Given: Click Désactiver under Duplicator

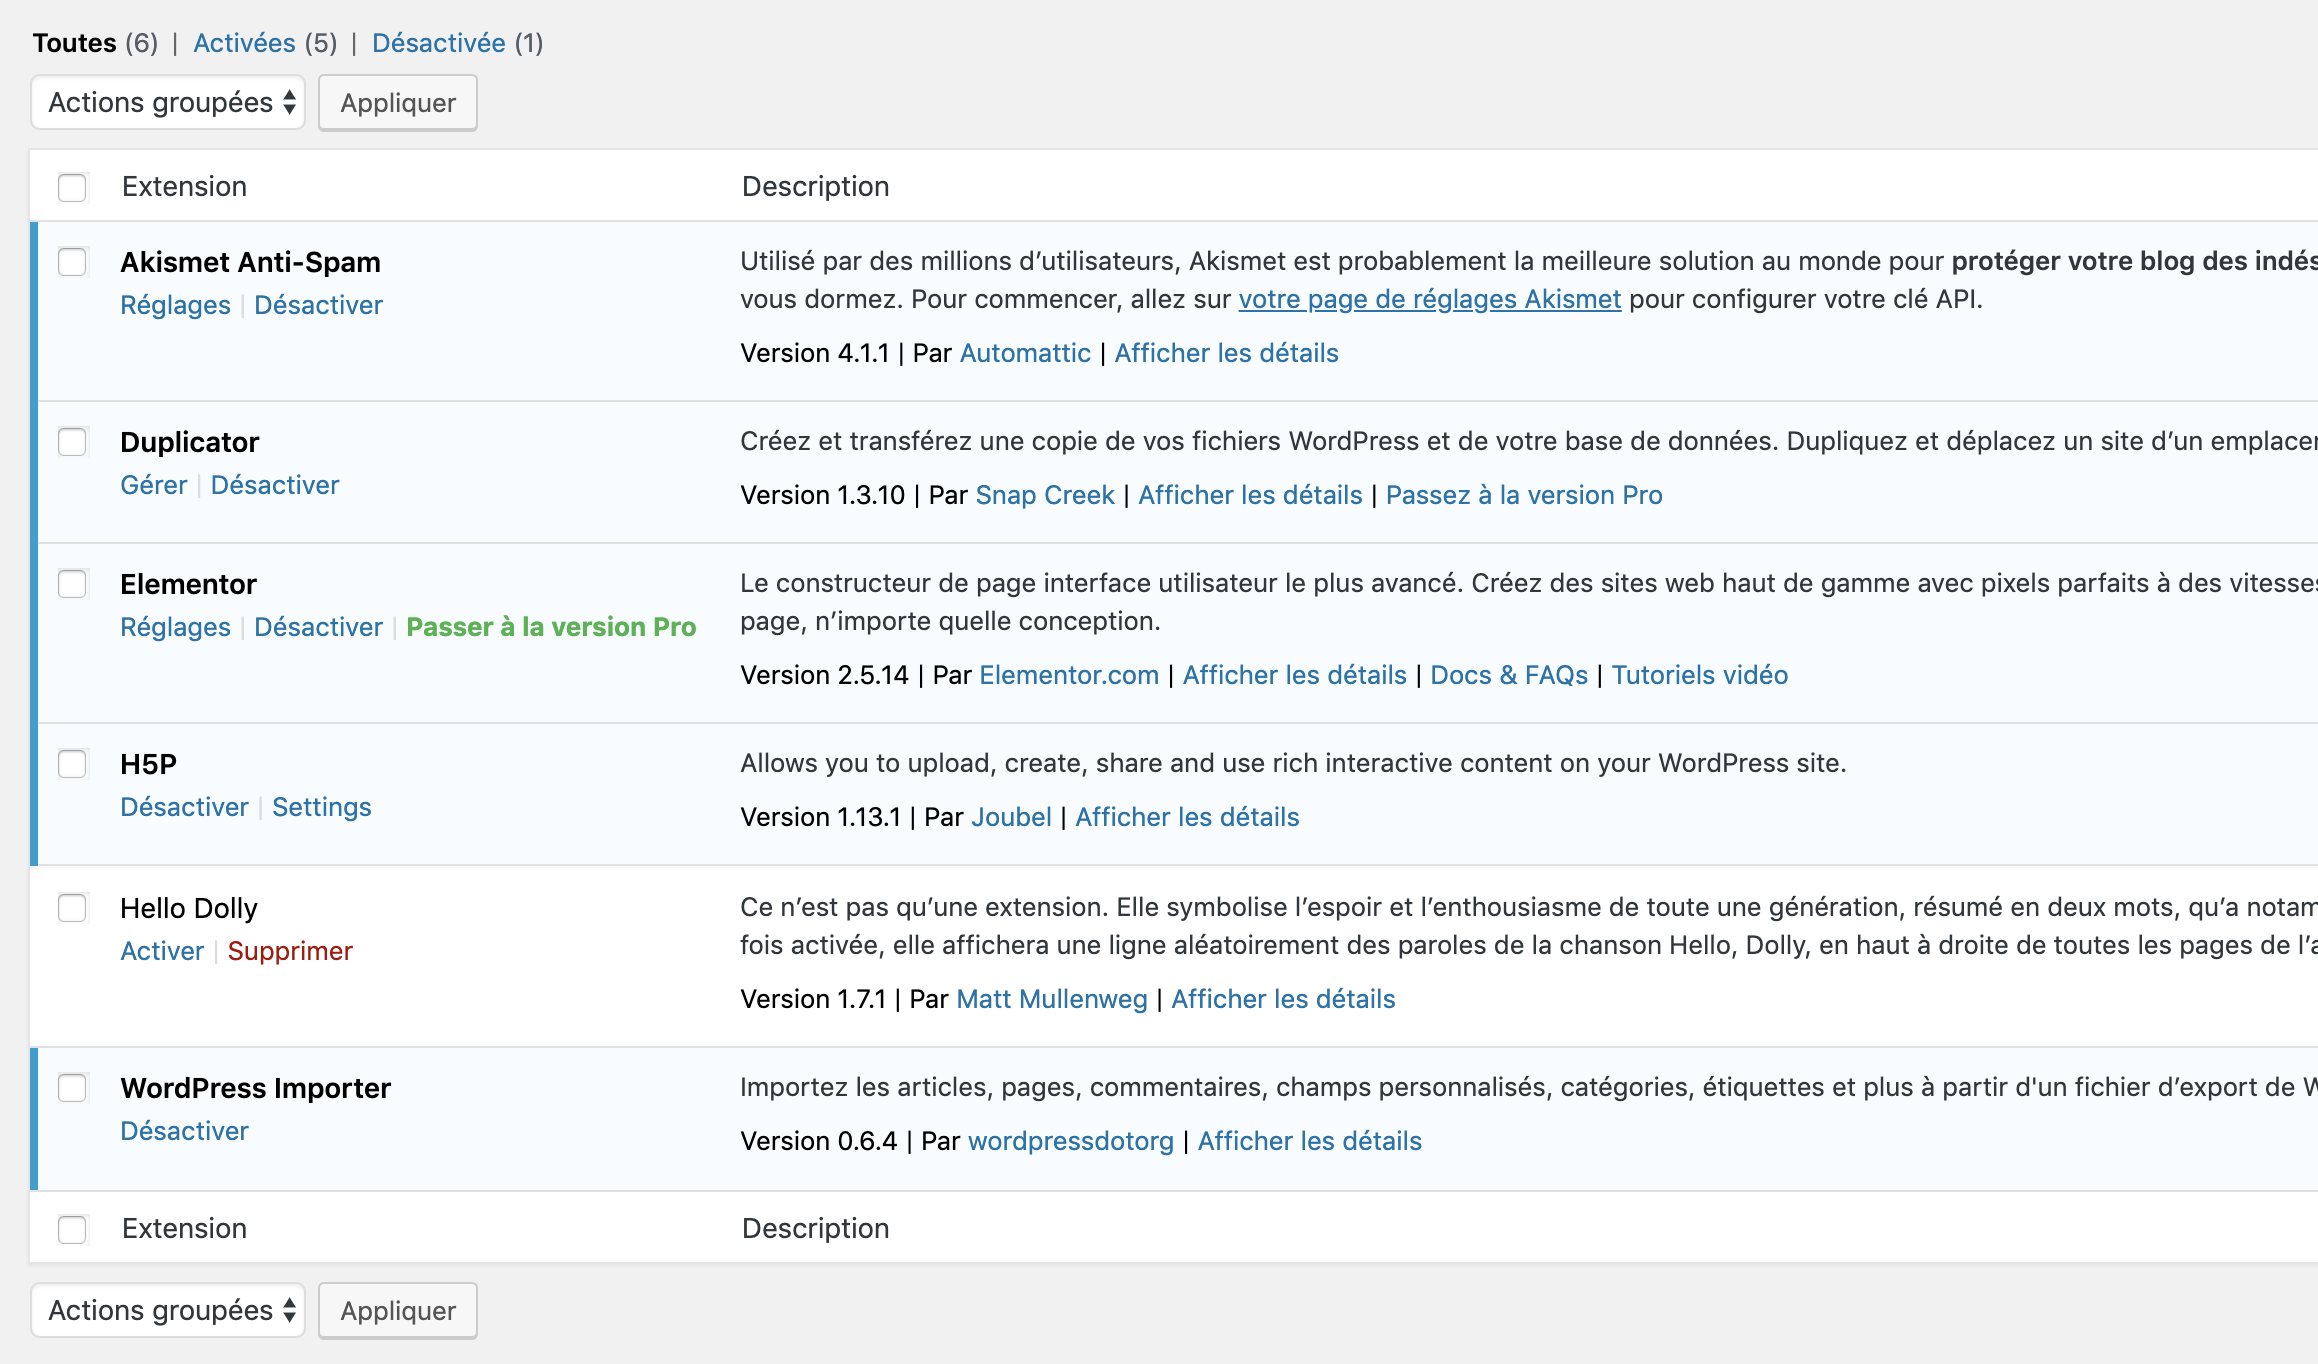Looking at the screenshot, I should (x=275, y=485).
